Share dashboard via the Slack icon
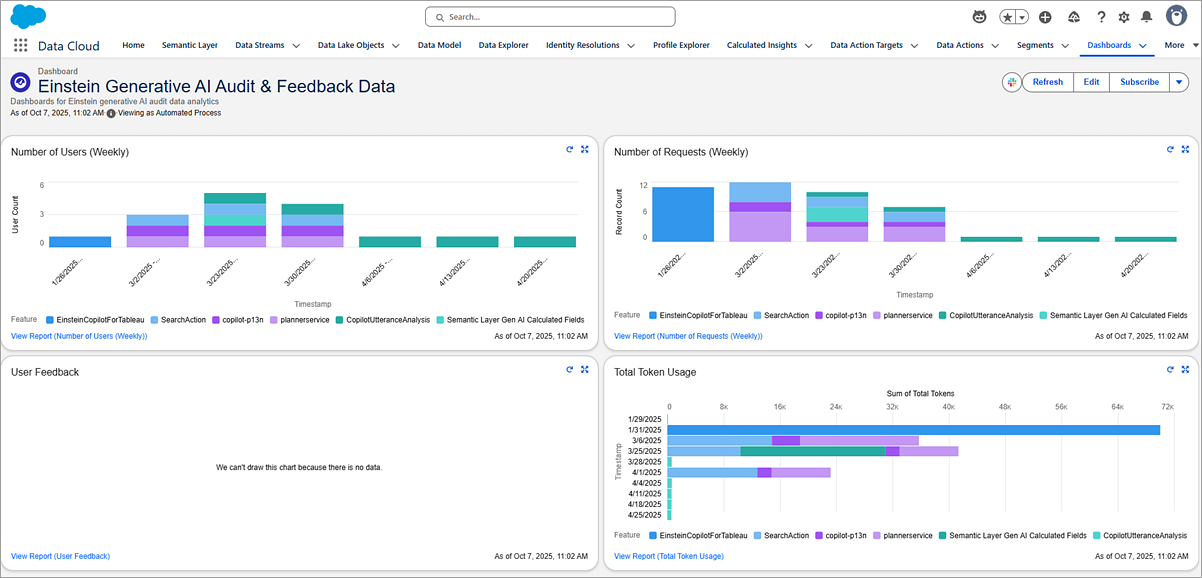The image size is (1202, 578). [1011, 82]
